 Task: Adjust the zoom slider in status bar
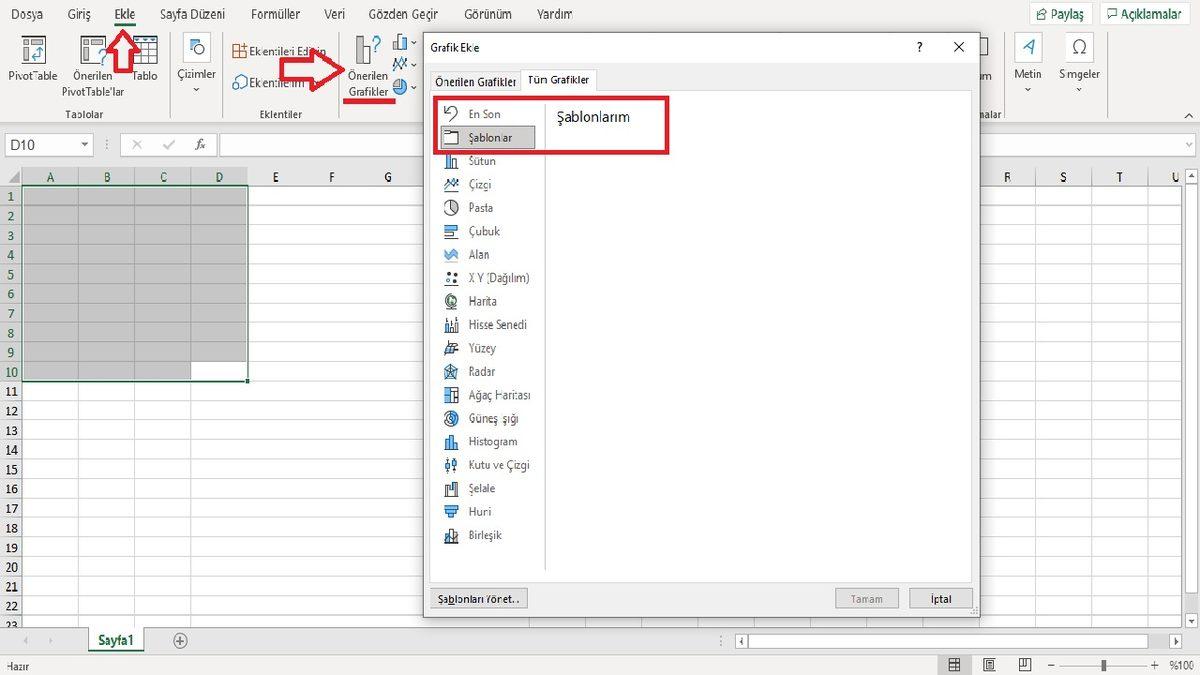(1104, 663)
